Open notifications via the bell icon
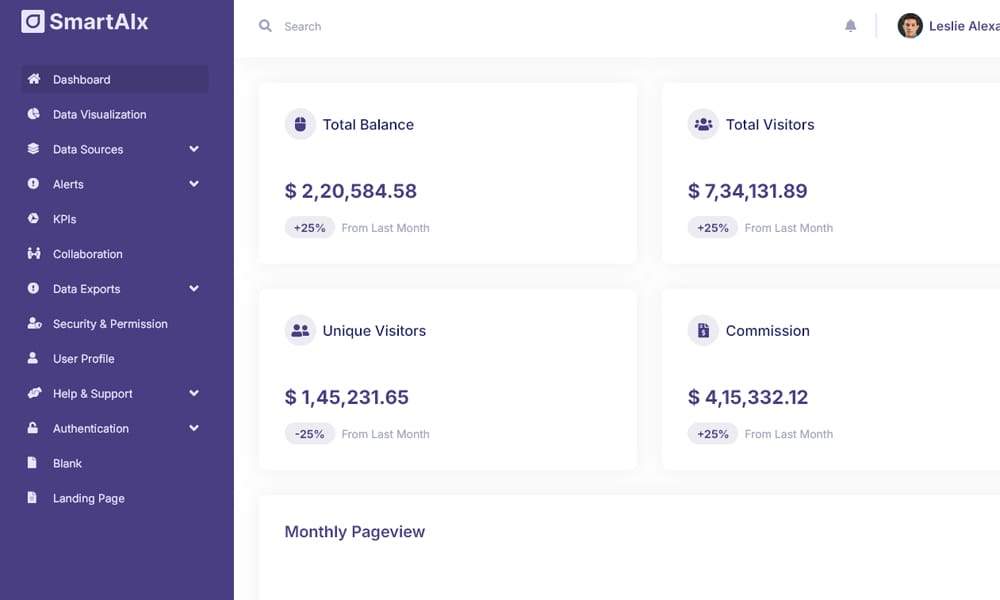Image resolution: width=1000 pixels, height=600 pixels. coord(850,25)
